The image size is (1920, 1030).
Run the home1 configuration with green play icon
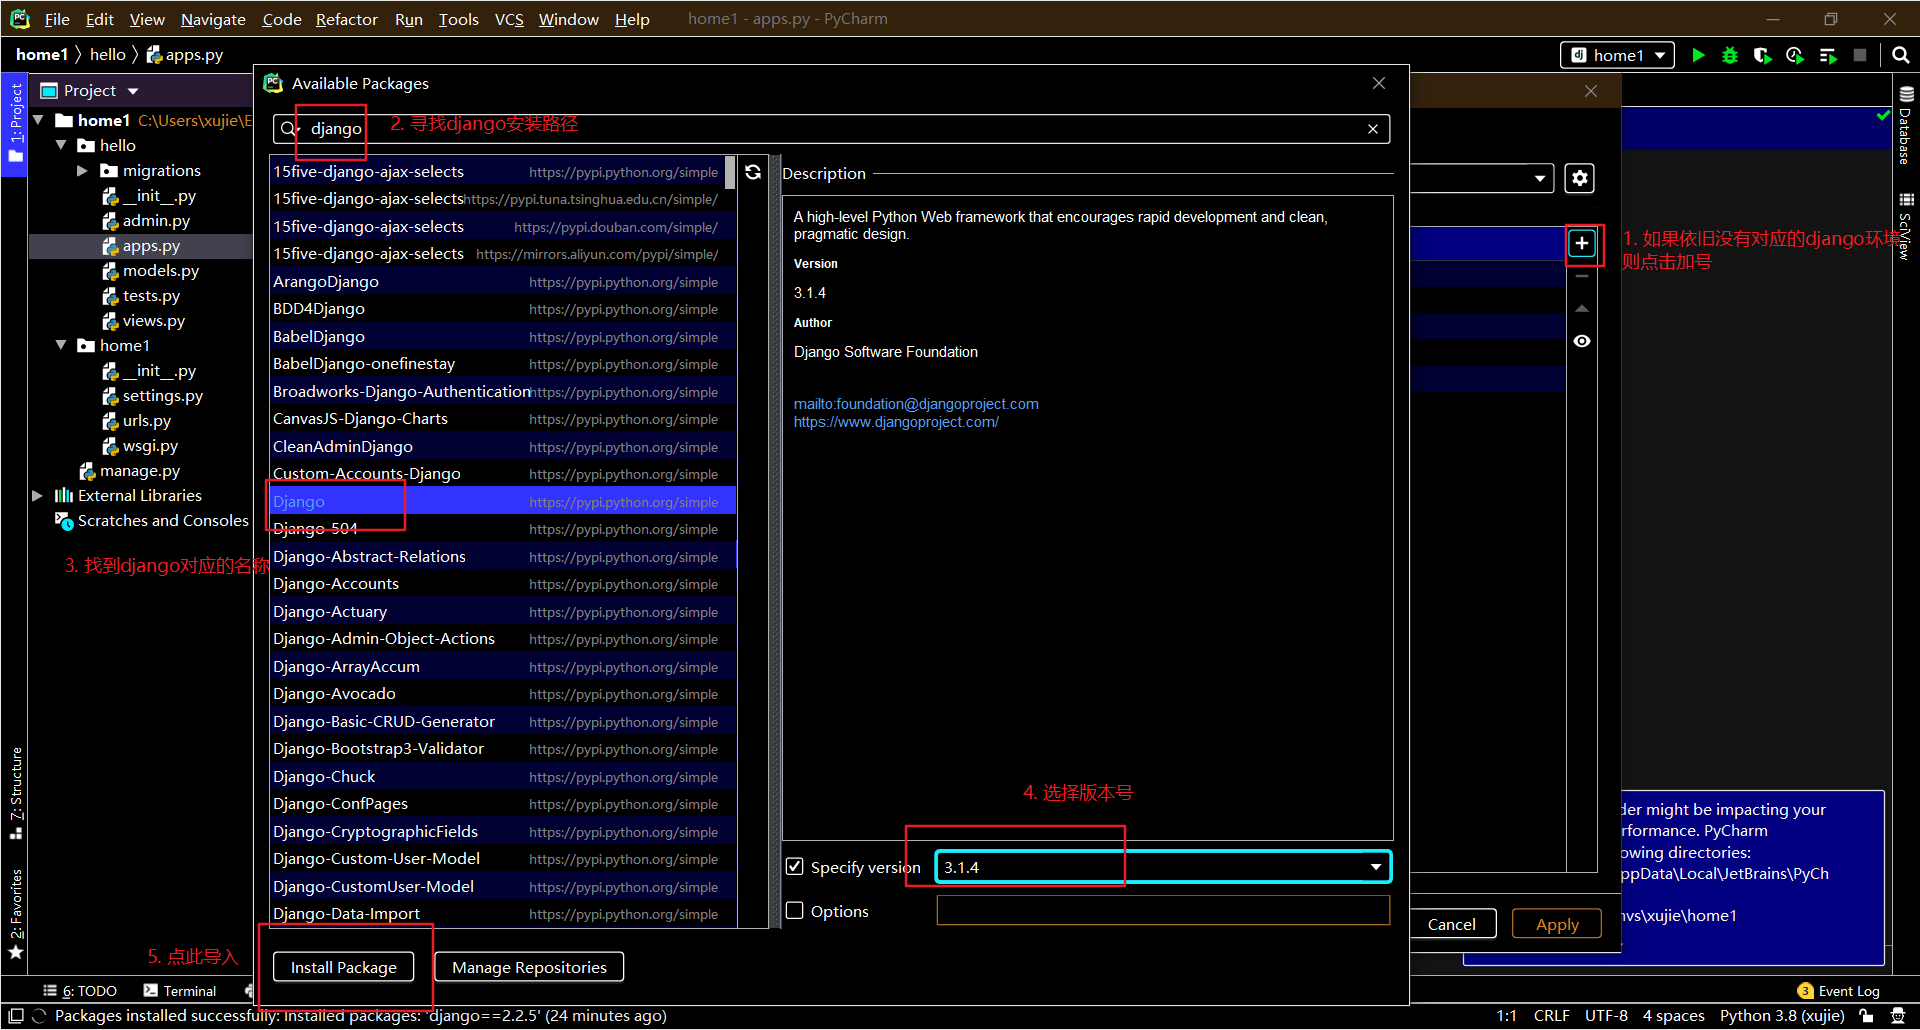(x=1698, y=55)
